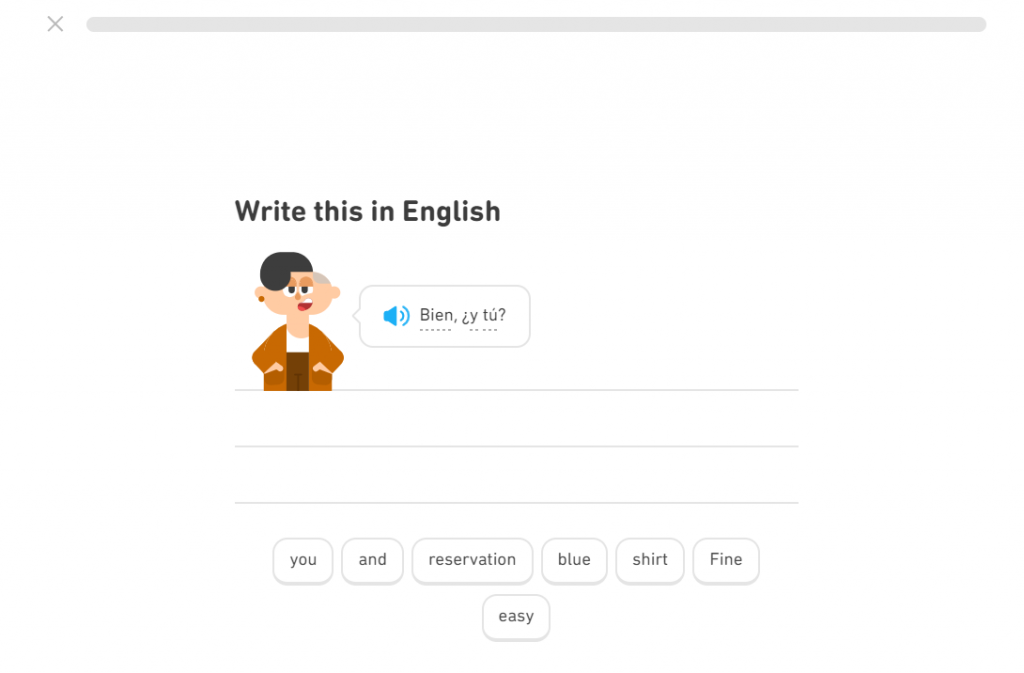
Task: Select the word tile 'you'
Action: [302, 561]
